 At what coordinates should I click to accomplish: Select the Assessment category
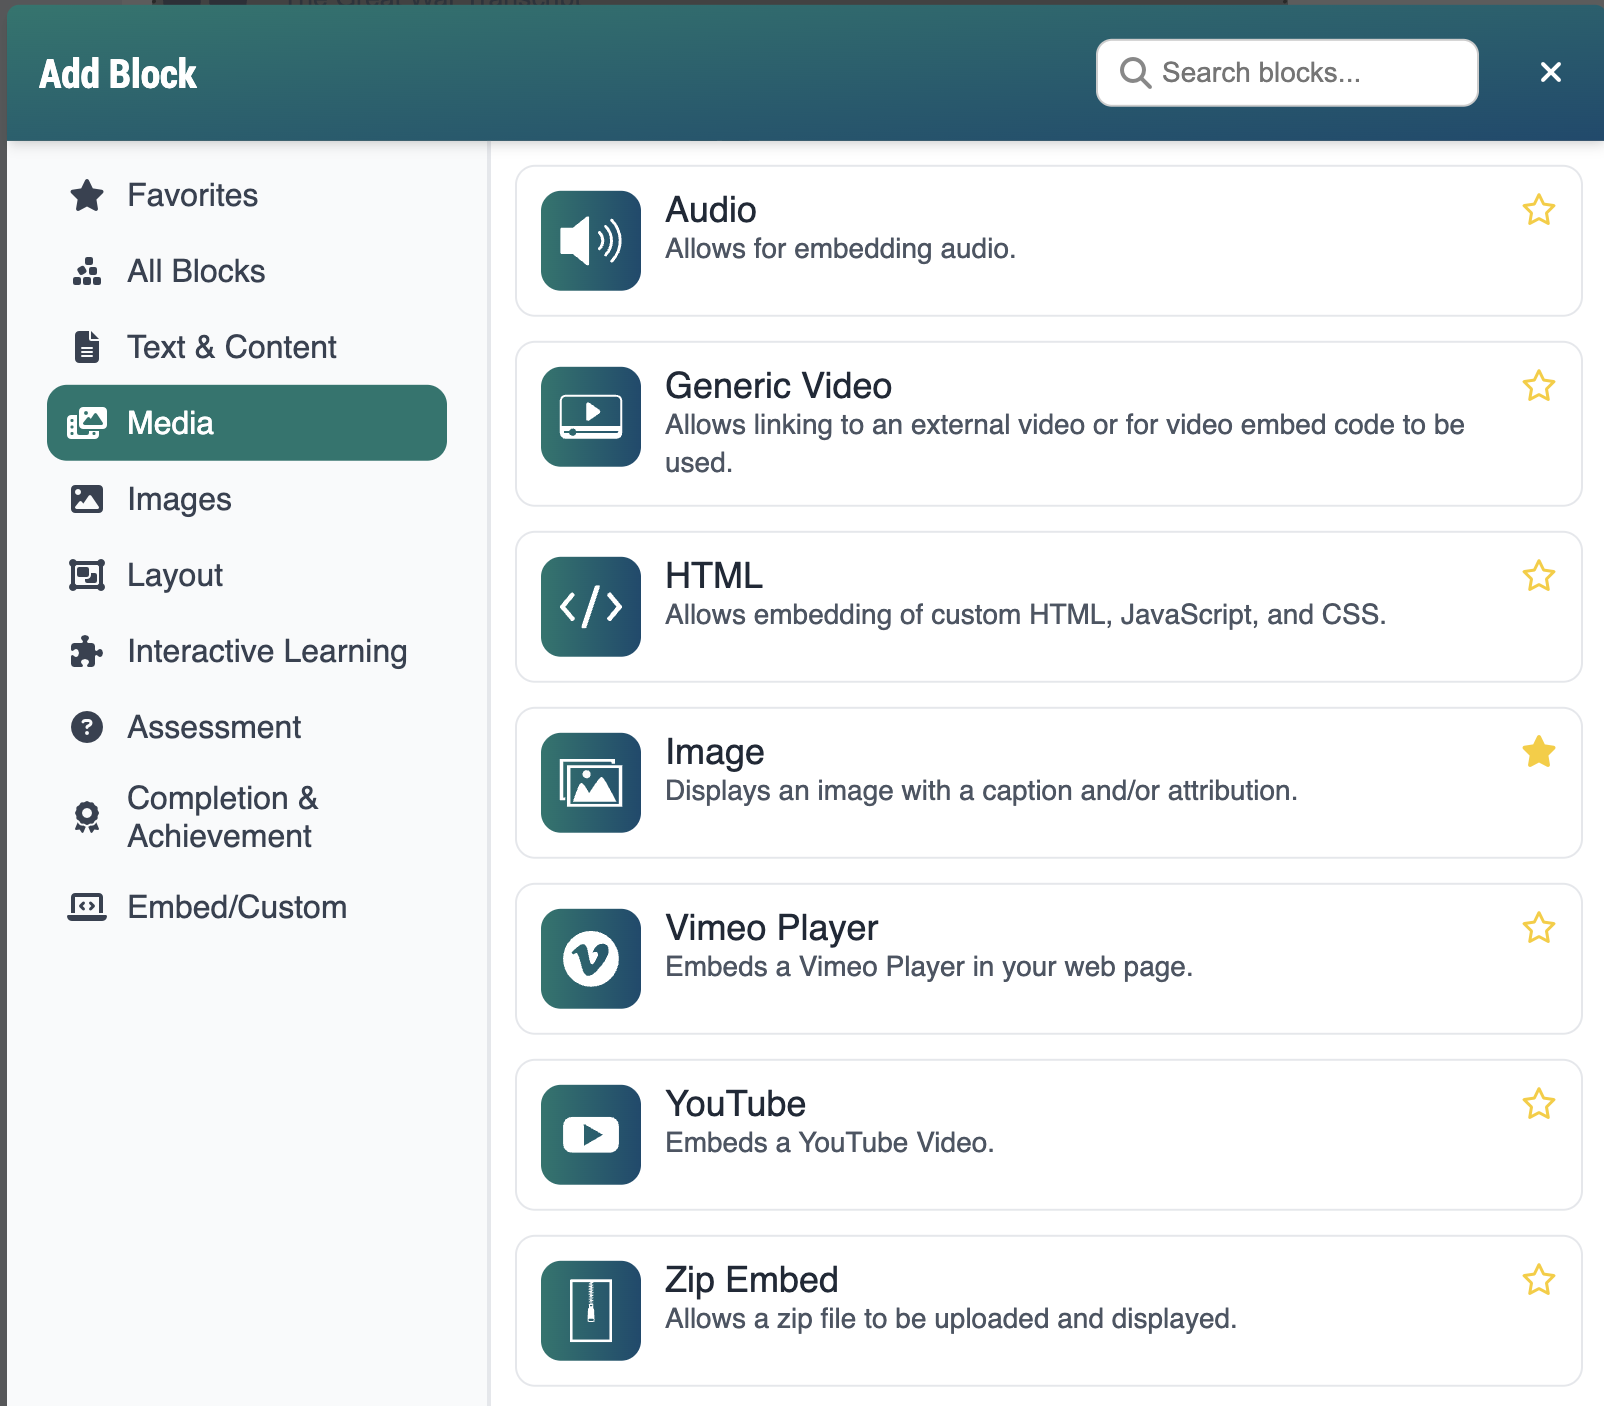point(247,727)
